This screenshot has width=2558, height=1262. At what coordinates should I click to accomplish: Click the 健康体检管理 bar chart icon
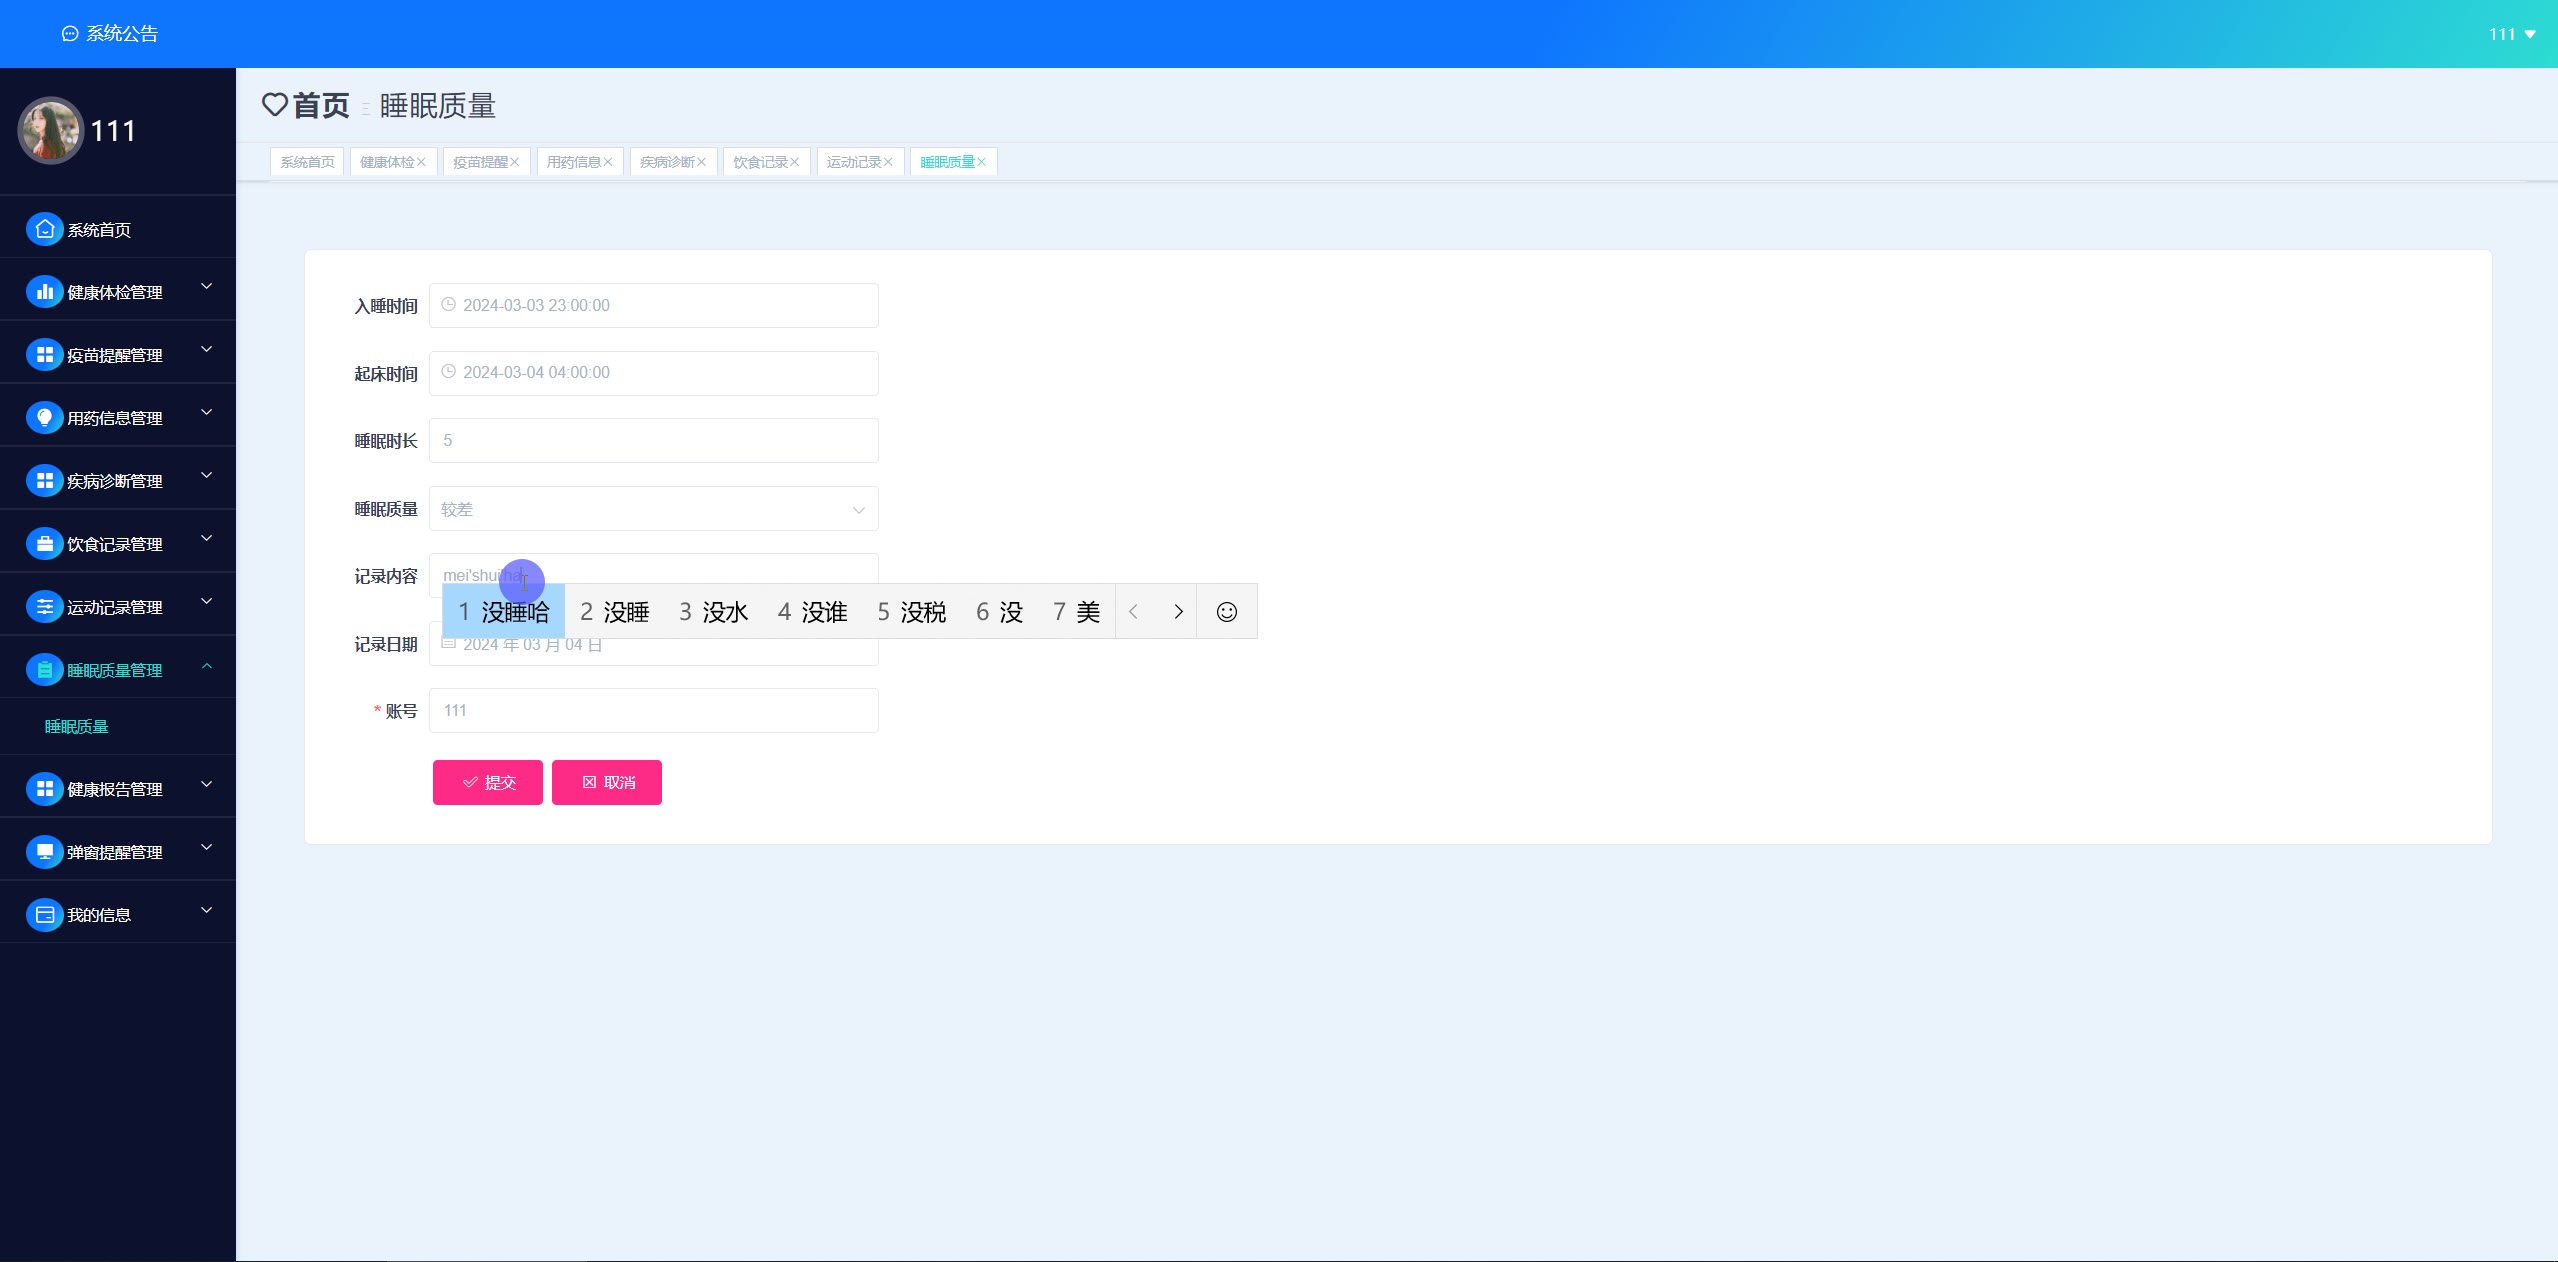(x=44, y=292)
